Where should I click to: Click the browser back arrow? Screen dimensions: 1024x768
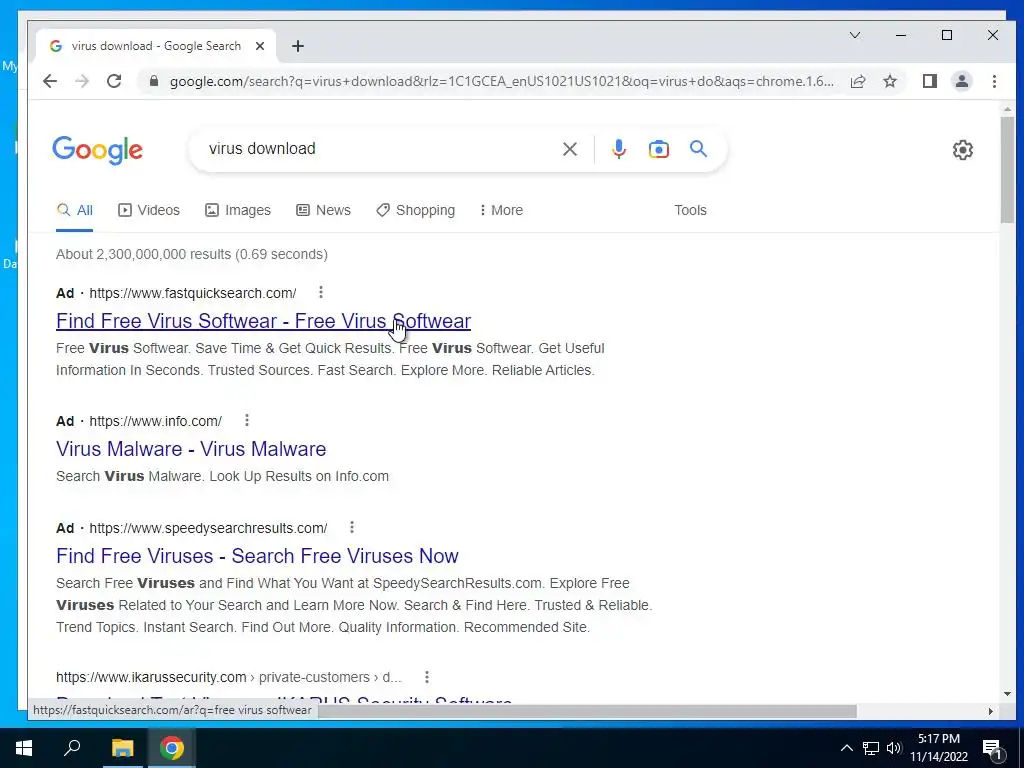pyautogui.click(x=50, y=81)
